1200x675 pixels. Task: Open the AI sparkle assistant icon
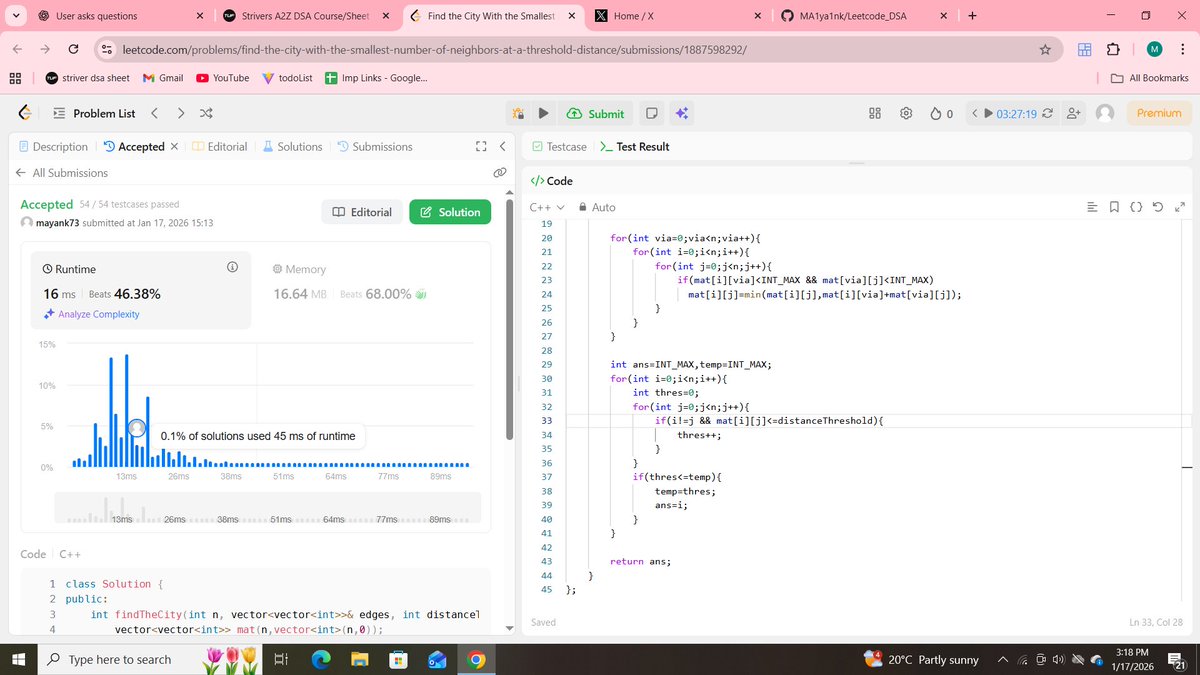click(681, 113)
